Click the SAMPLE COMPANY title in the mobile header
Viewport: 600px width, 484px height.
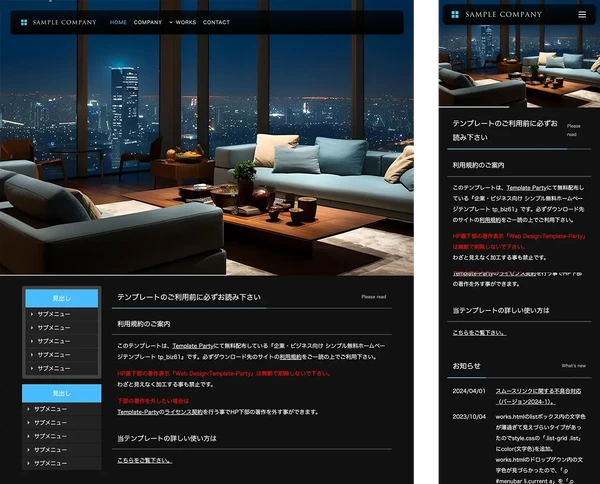504,15
